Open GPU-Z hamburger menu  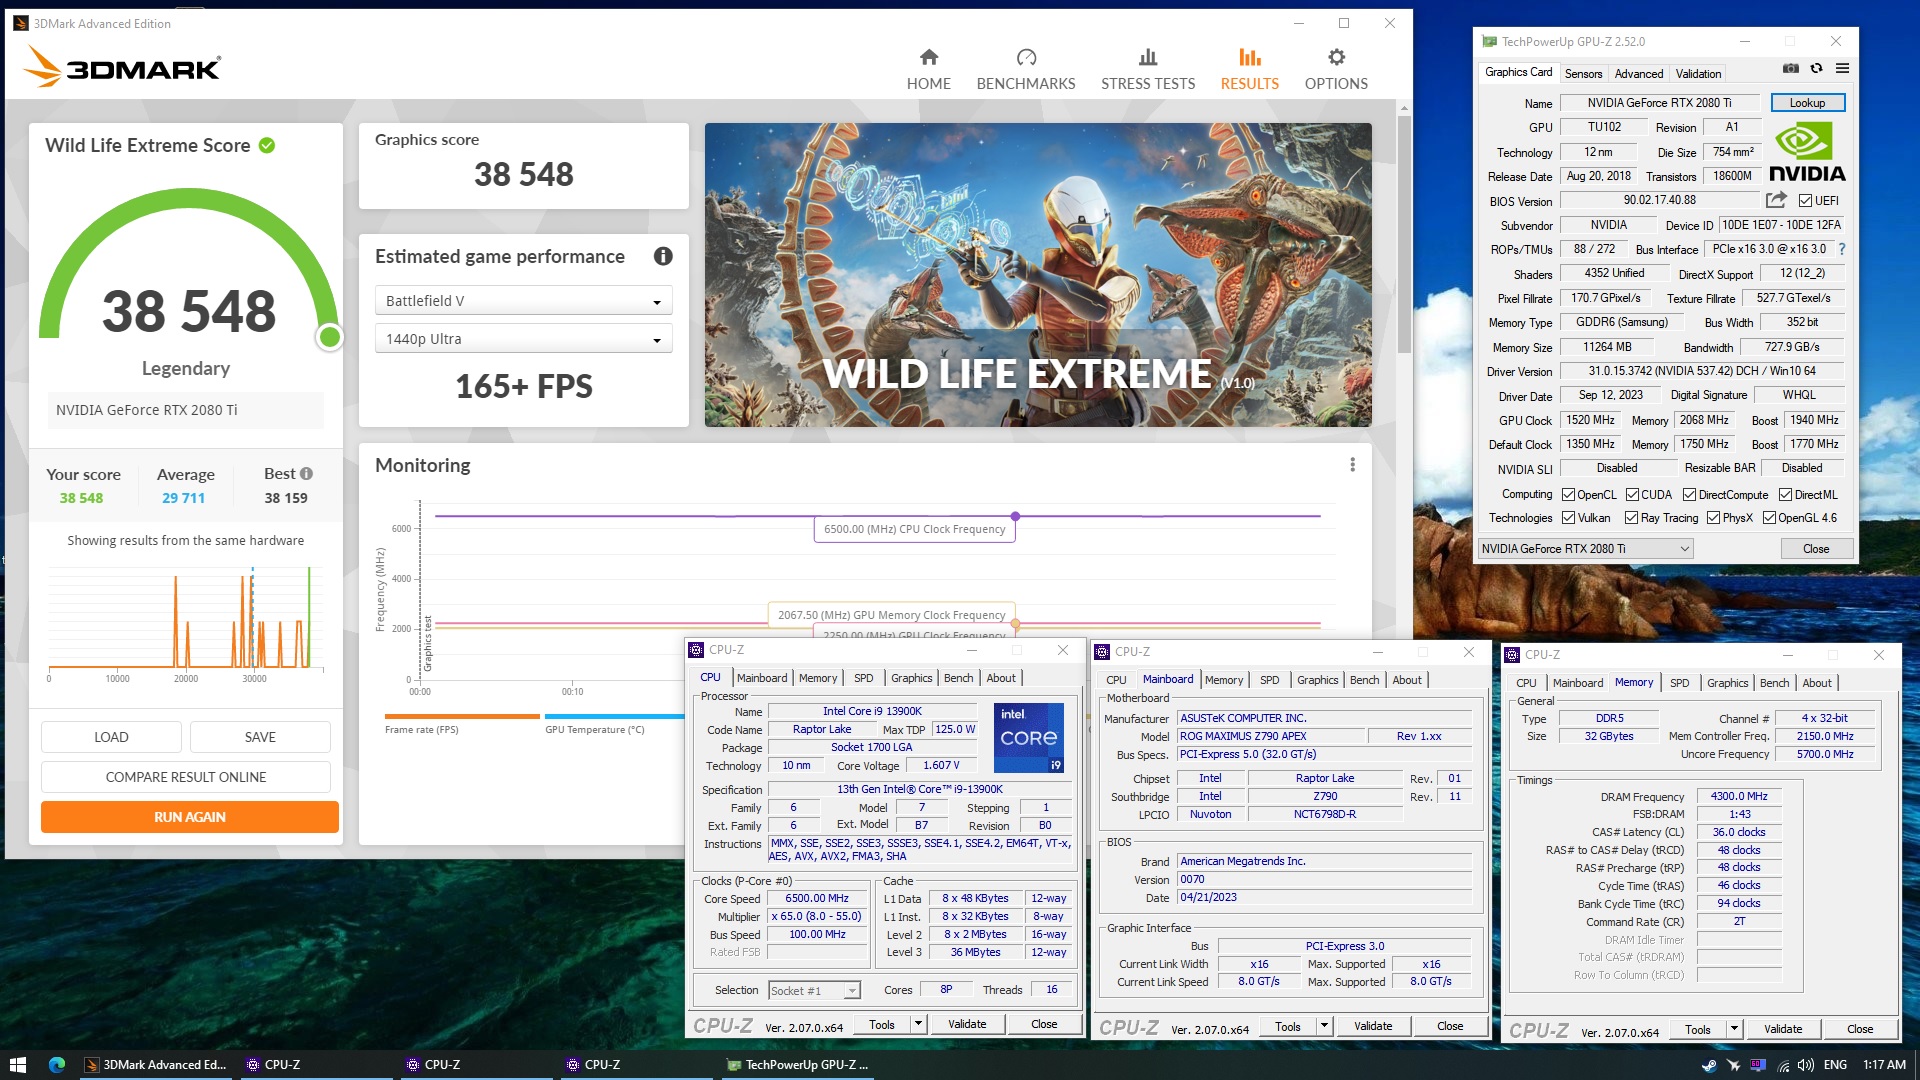point(1842,68)
